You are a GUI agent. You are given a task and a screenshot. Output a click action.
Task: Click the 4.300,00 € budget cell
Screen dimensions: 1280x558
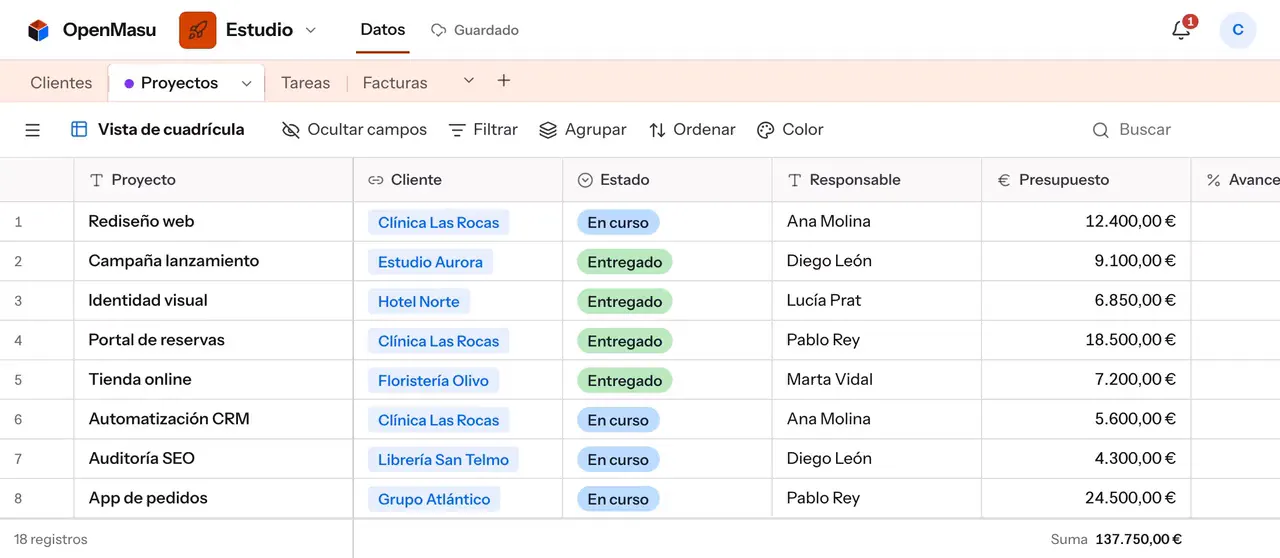click(x=1086, y=459)
